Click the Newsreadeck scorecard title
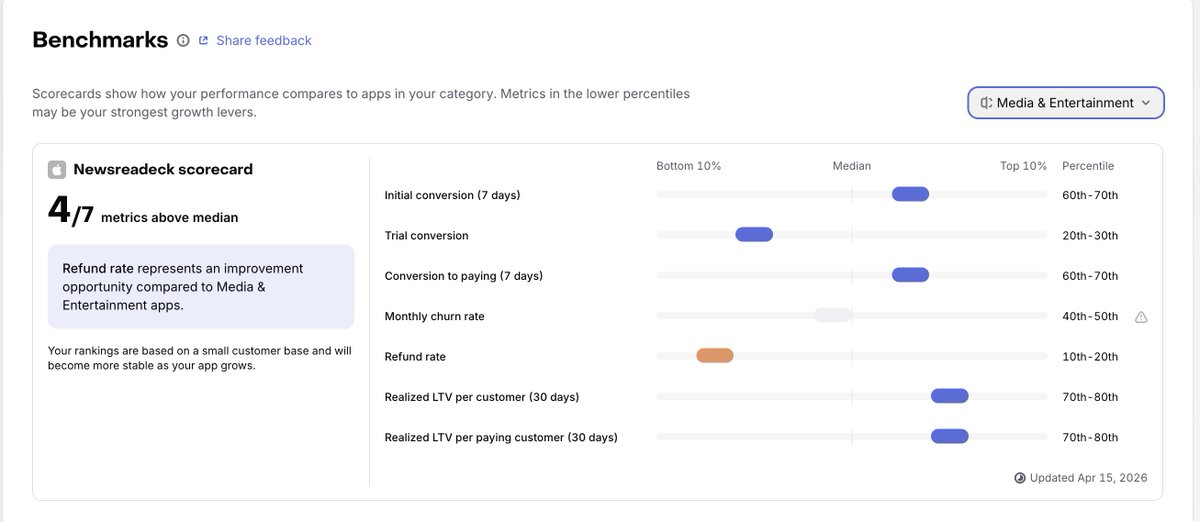Viewport: 1200px width, 522px height. point(163,170)
